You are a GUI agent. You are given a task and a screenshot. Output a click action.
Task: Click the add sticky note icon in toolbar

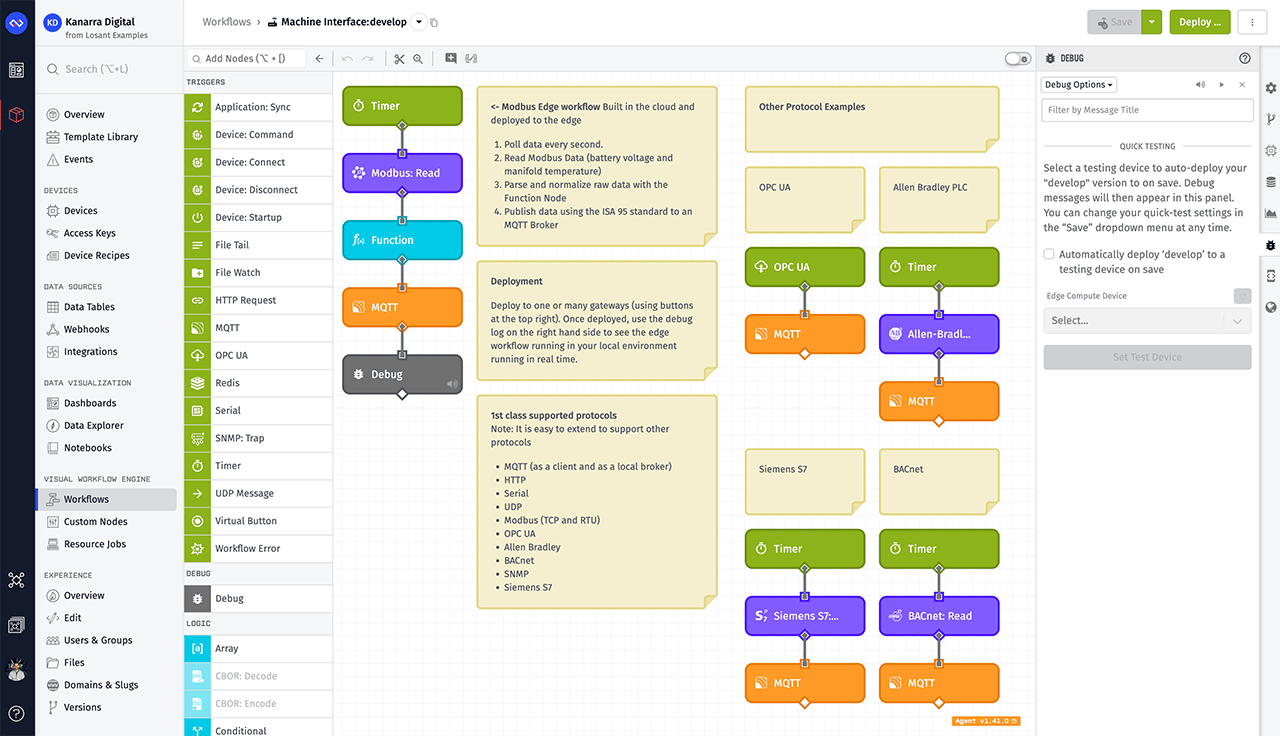point(451,58)
